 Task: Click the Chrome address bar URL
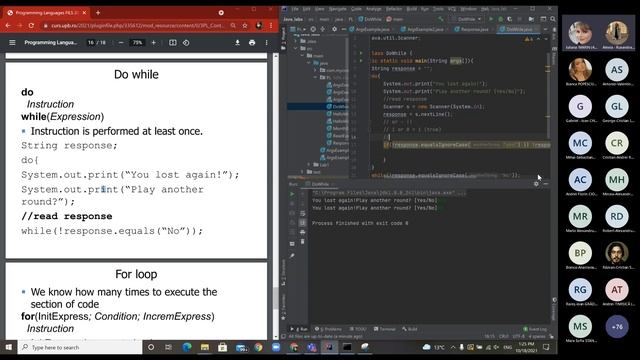click(x=138, y=25)
